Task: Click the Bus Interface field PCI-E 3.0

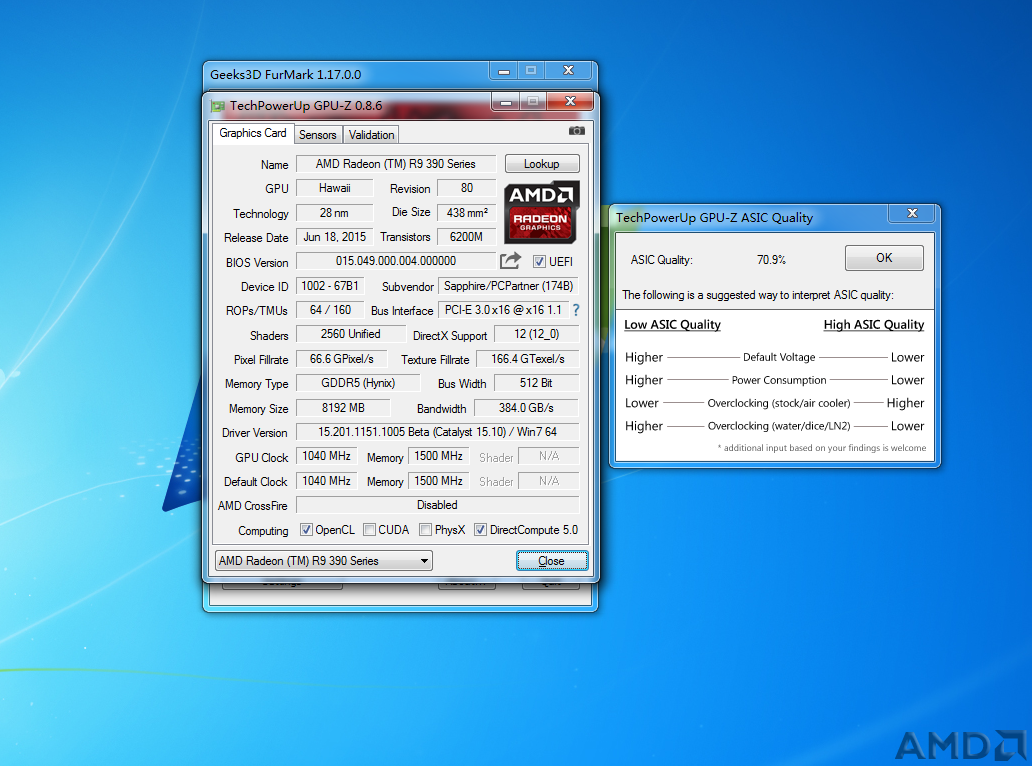Action: [503, 310]
